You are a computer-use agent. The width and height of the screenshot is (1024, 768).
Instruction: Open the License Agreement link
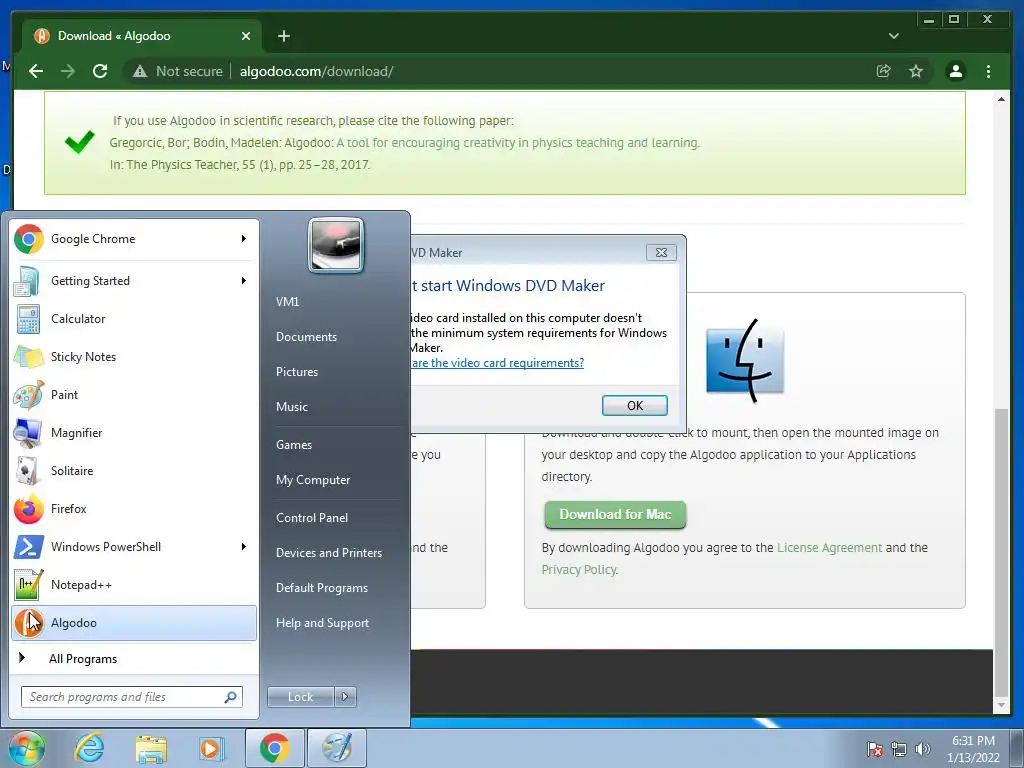click(829, 548)
